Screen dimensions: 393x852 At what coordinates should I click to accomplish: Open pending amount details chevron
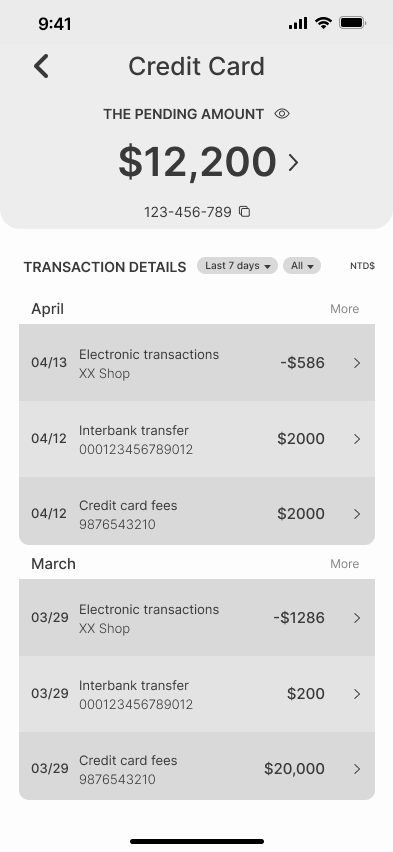pyautogui.click(x=294, y=162)
